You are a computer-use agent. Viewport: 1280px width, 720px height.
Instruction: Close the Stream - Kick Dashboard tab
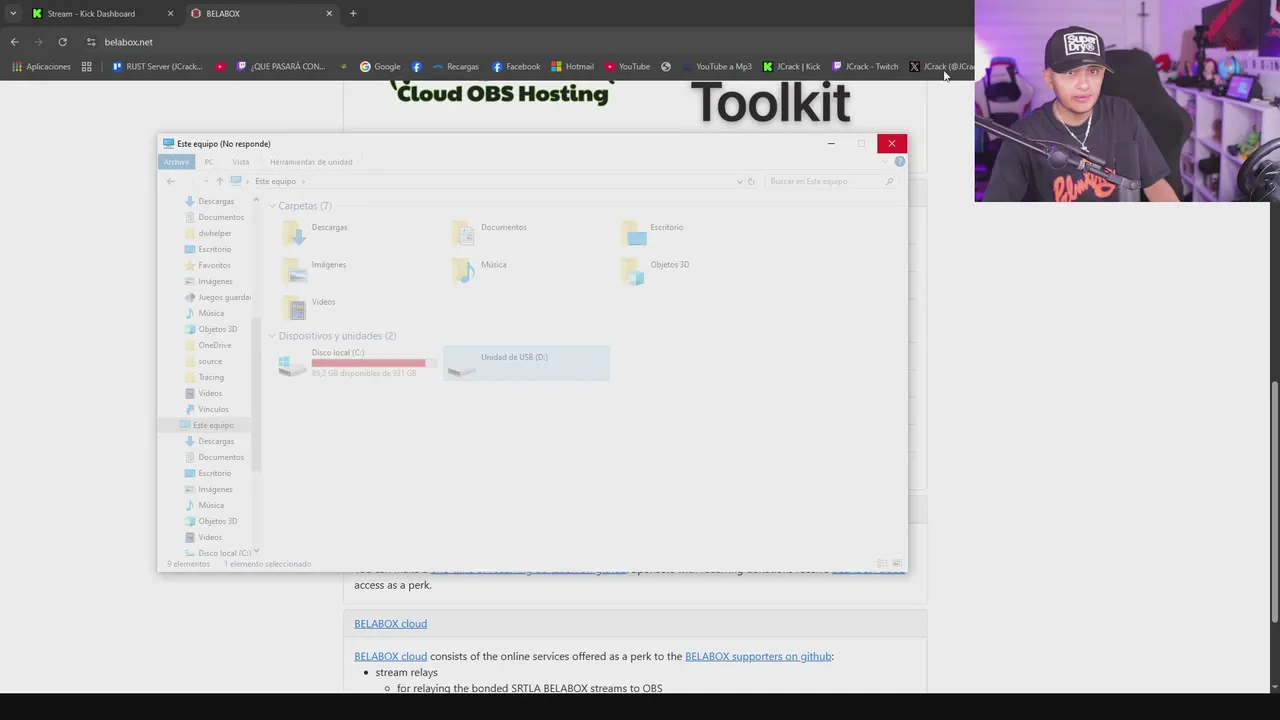coord(170,14)
